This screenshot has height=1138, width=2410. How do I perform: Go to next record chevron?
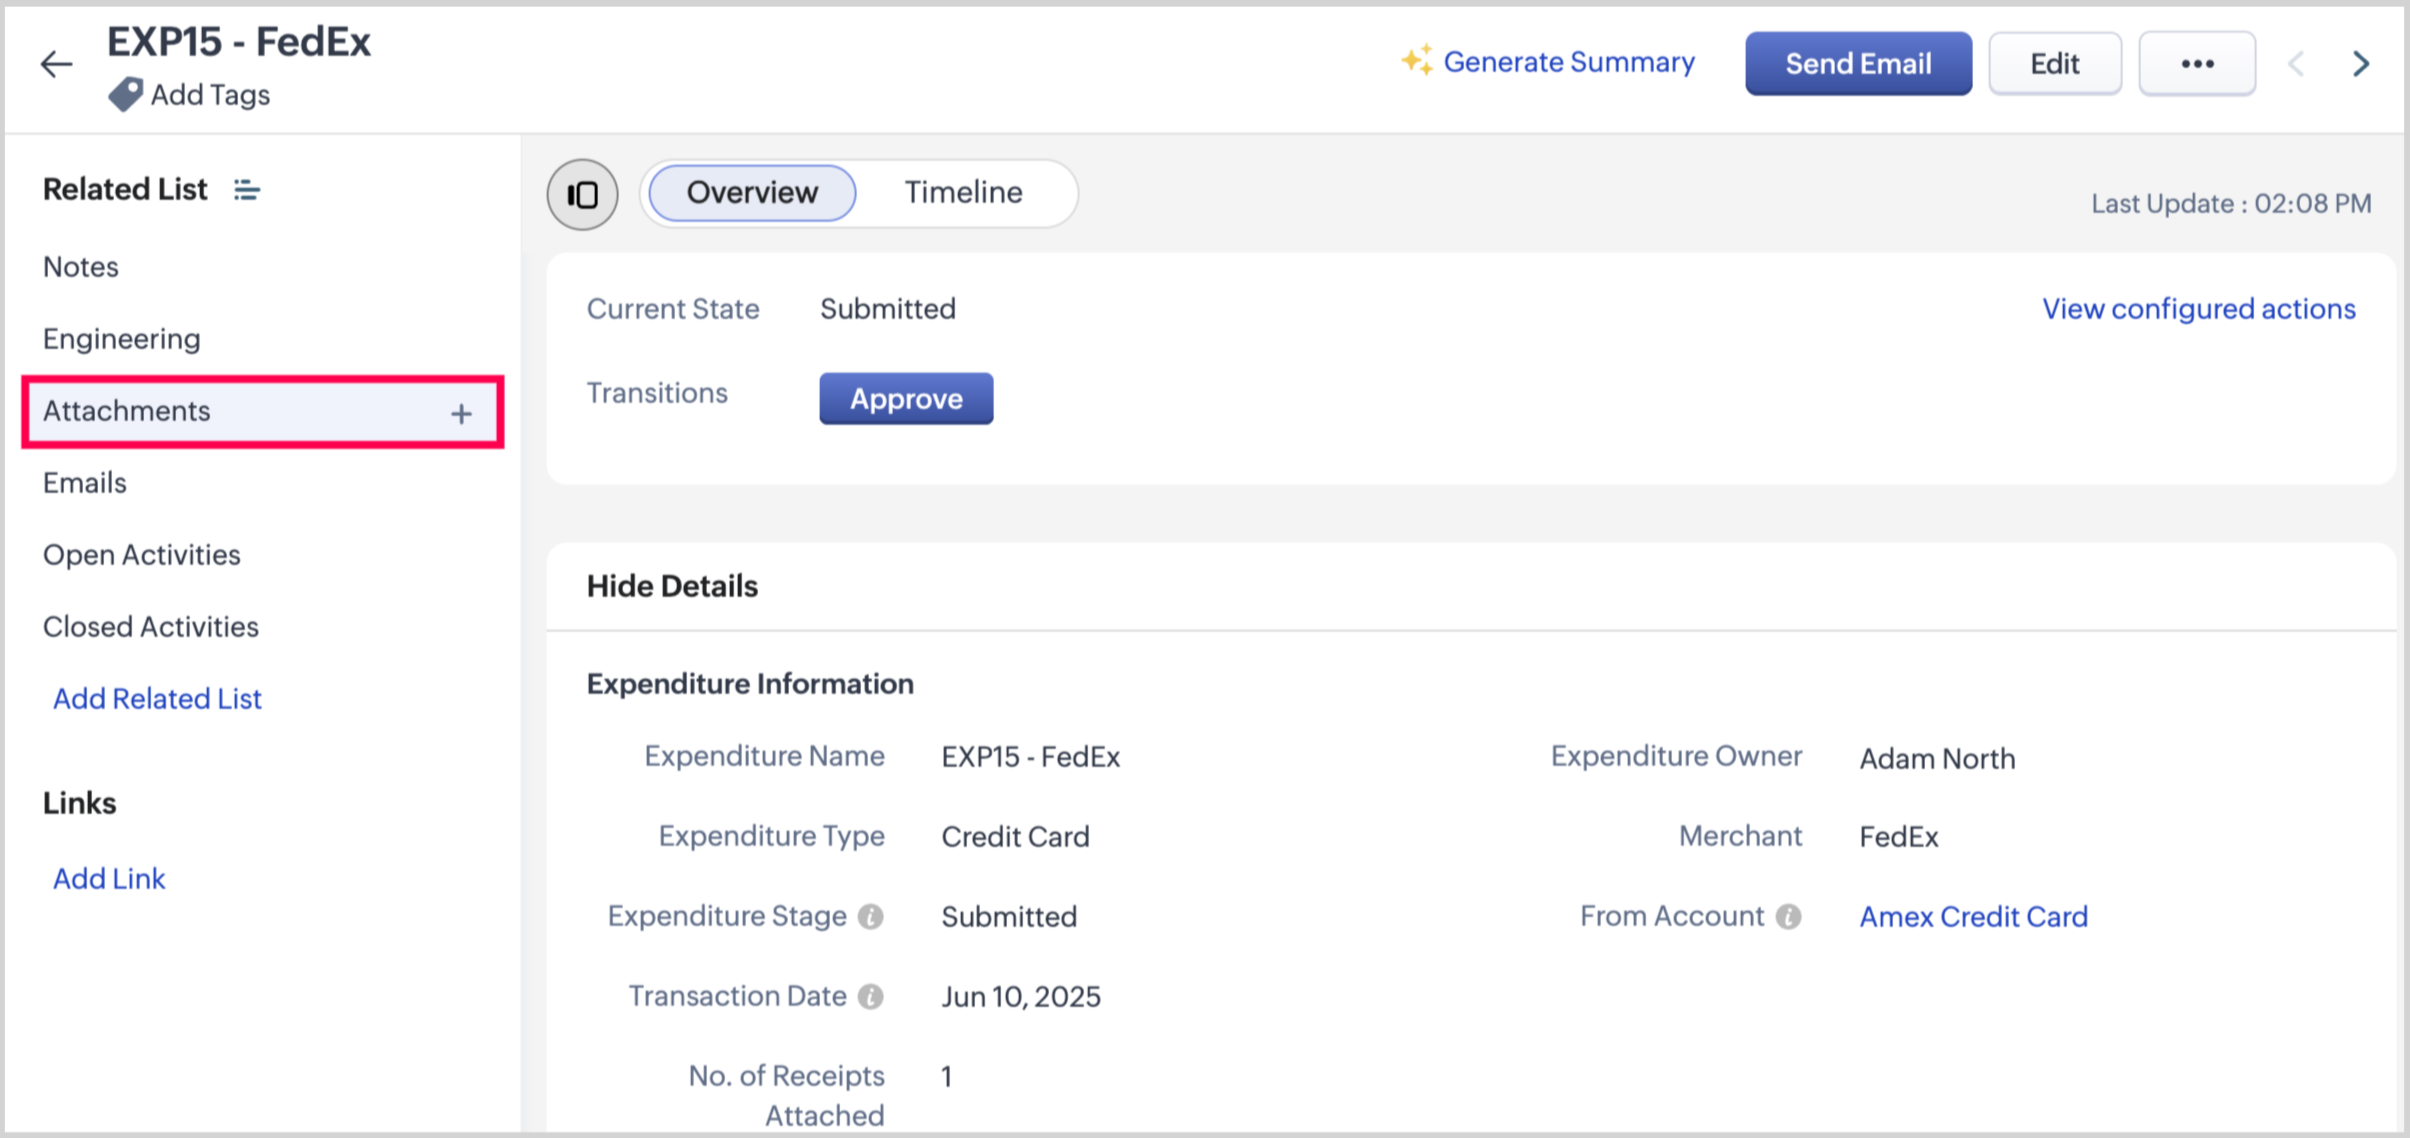[x=2361, y=64]
